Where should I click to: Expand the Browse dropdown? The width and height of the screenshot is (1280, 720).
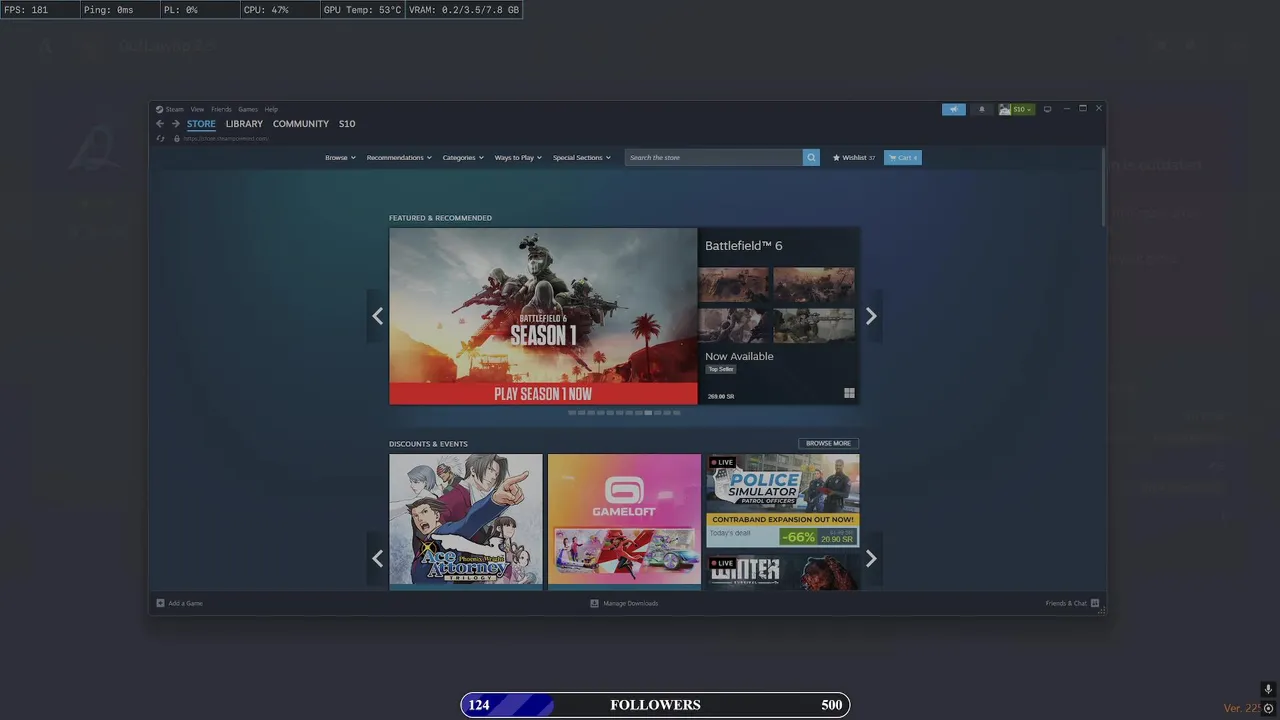click(x=340, y=157)
